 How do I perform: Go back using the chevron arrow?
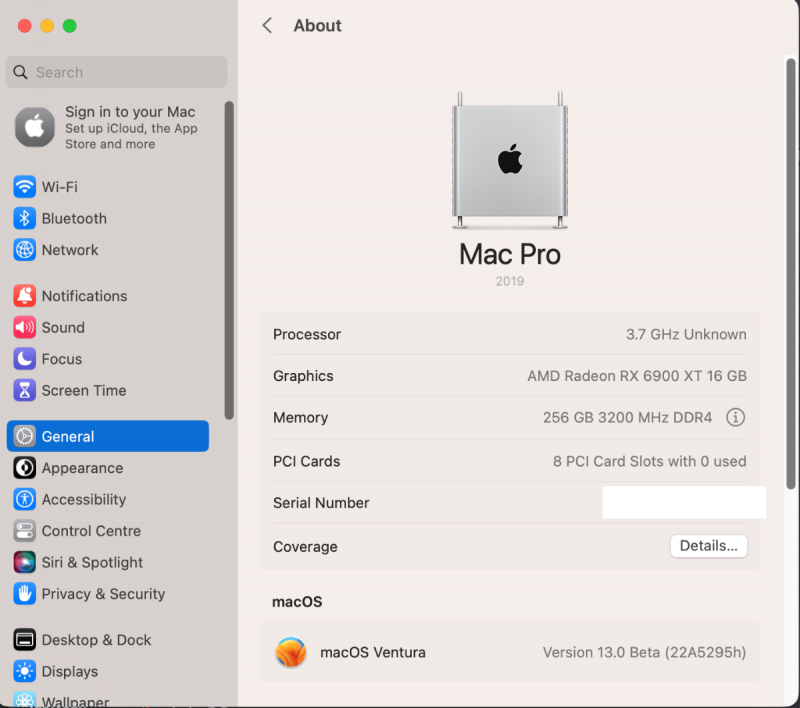point(267,26)
